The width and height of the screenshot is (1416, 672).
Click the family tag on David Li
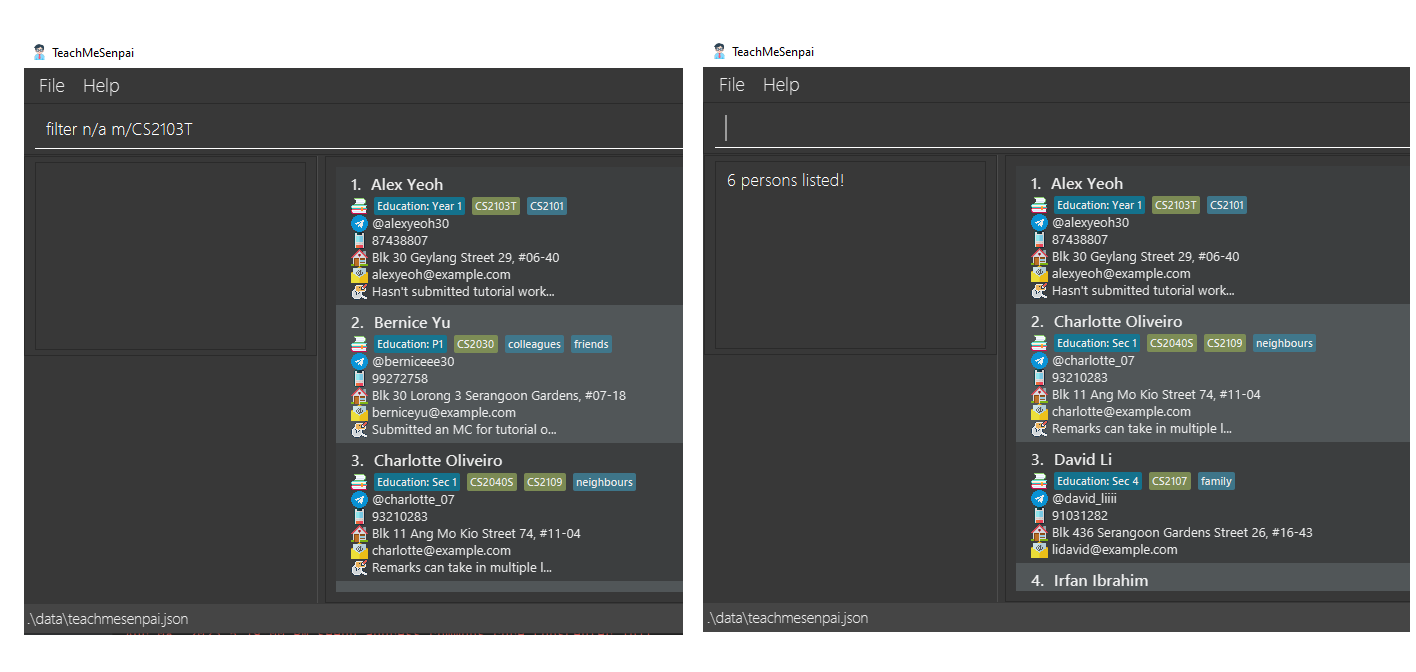point(1216,481)
